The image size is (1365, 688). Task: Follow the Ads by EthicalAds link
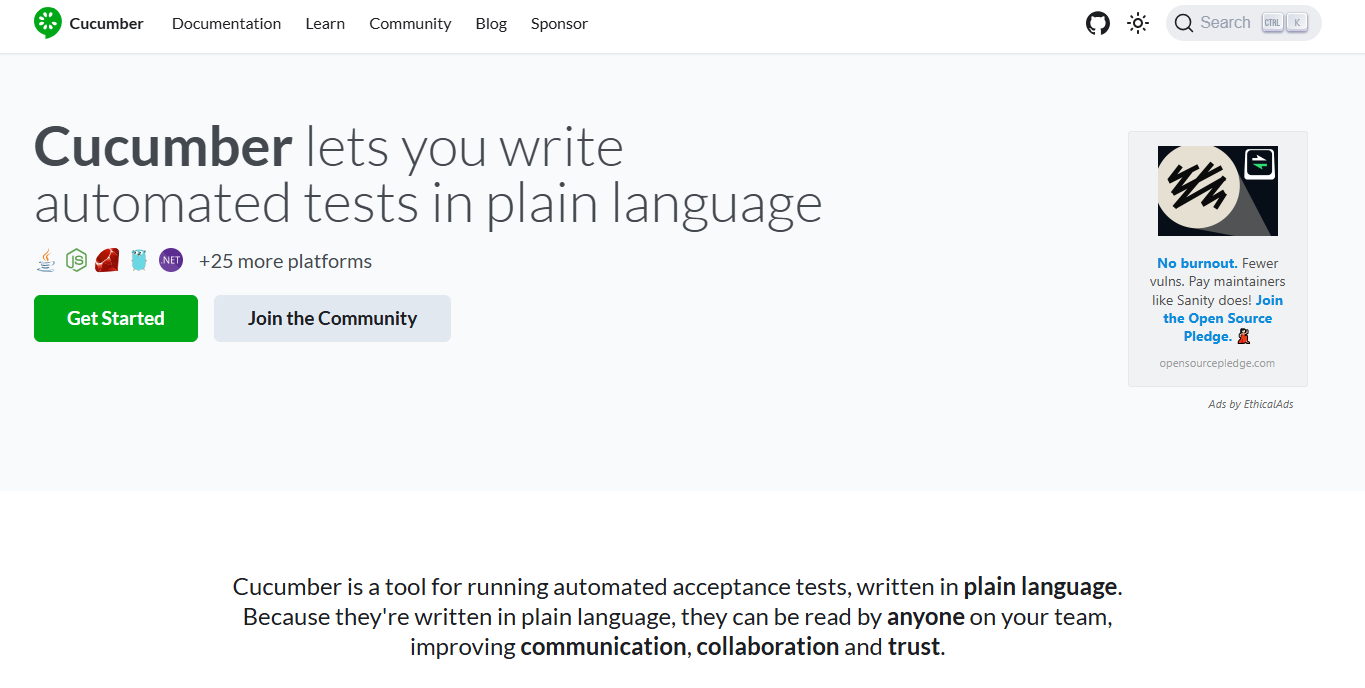(1250, 404)
